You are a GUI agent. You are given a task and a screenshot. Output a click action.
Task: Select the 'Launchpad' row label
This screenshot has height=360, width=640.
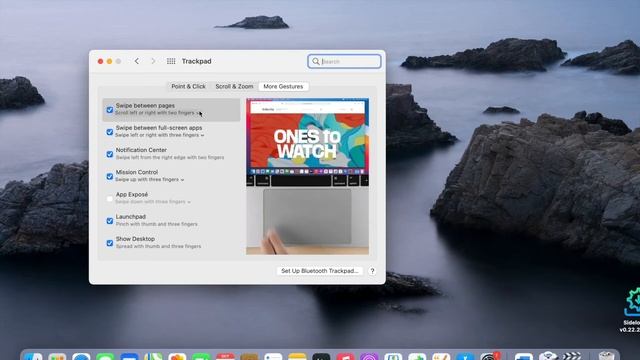pos(131,217)
